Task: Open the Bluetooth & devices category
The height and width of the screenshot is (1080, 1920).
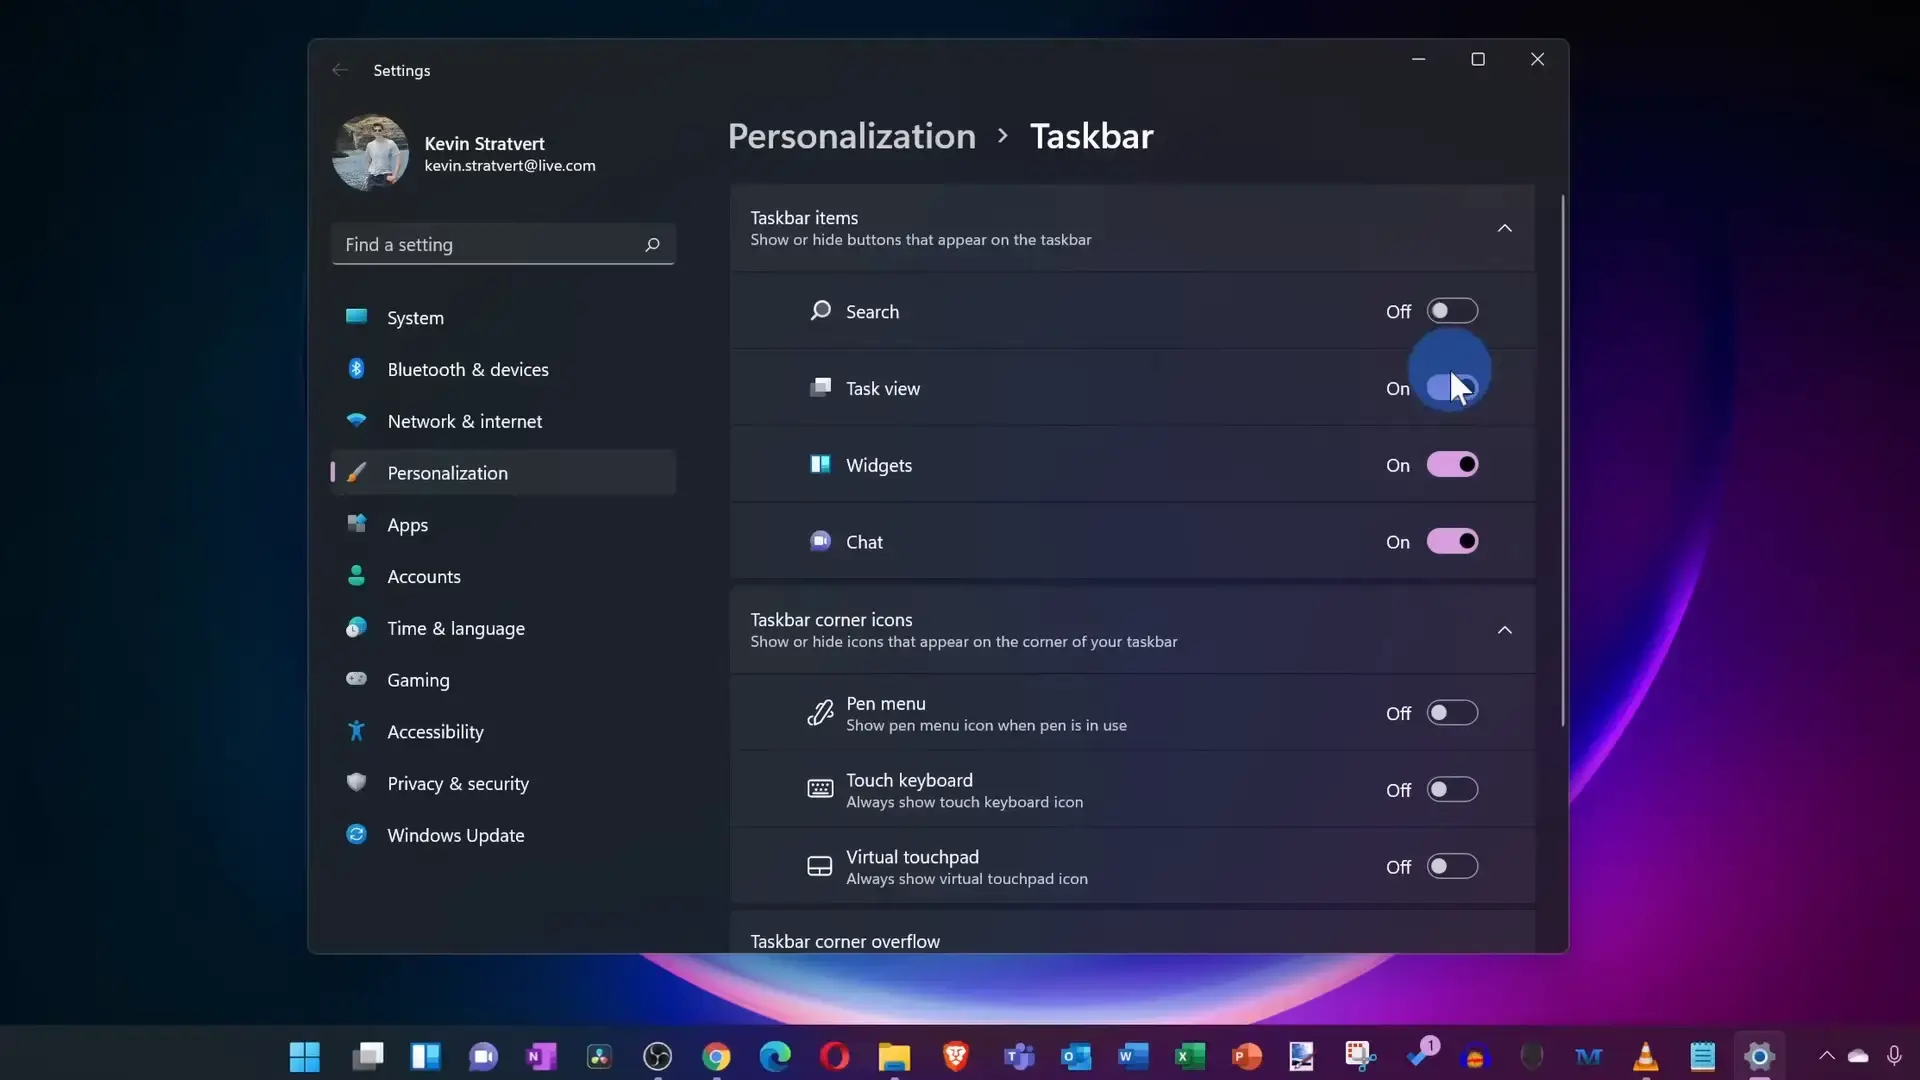Action: tap(467, 370)
